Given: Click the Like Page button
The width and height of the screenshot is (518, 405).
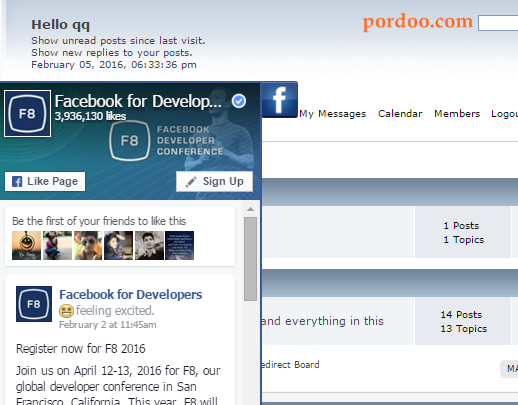Looking at the screenshot, I should tap(45, 181).
